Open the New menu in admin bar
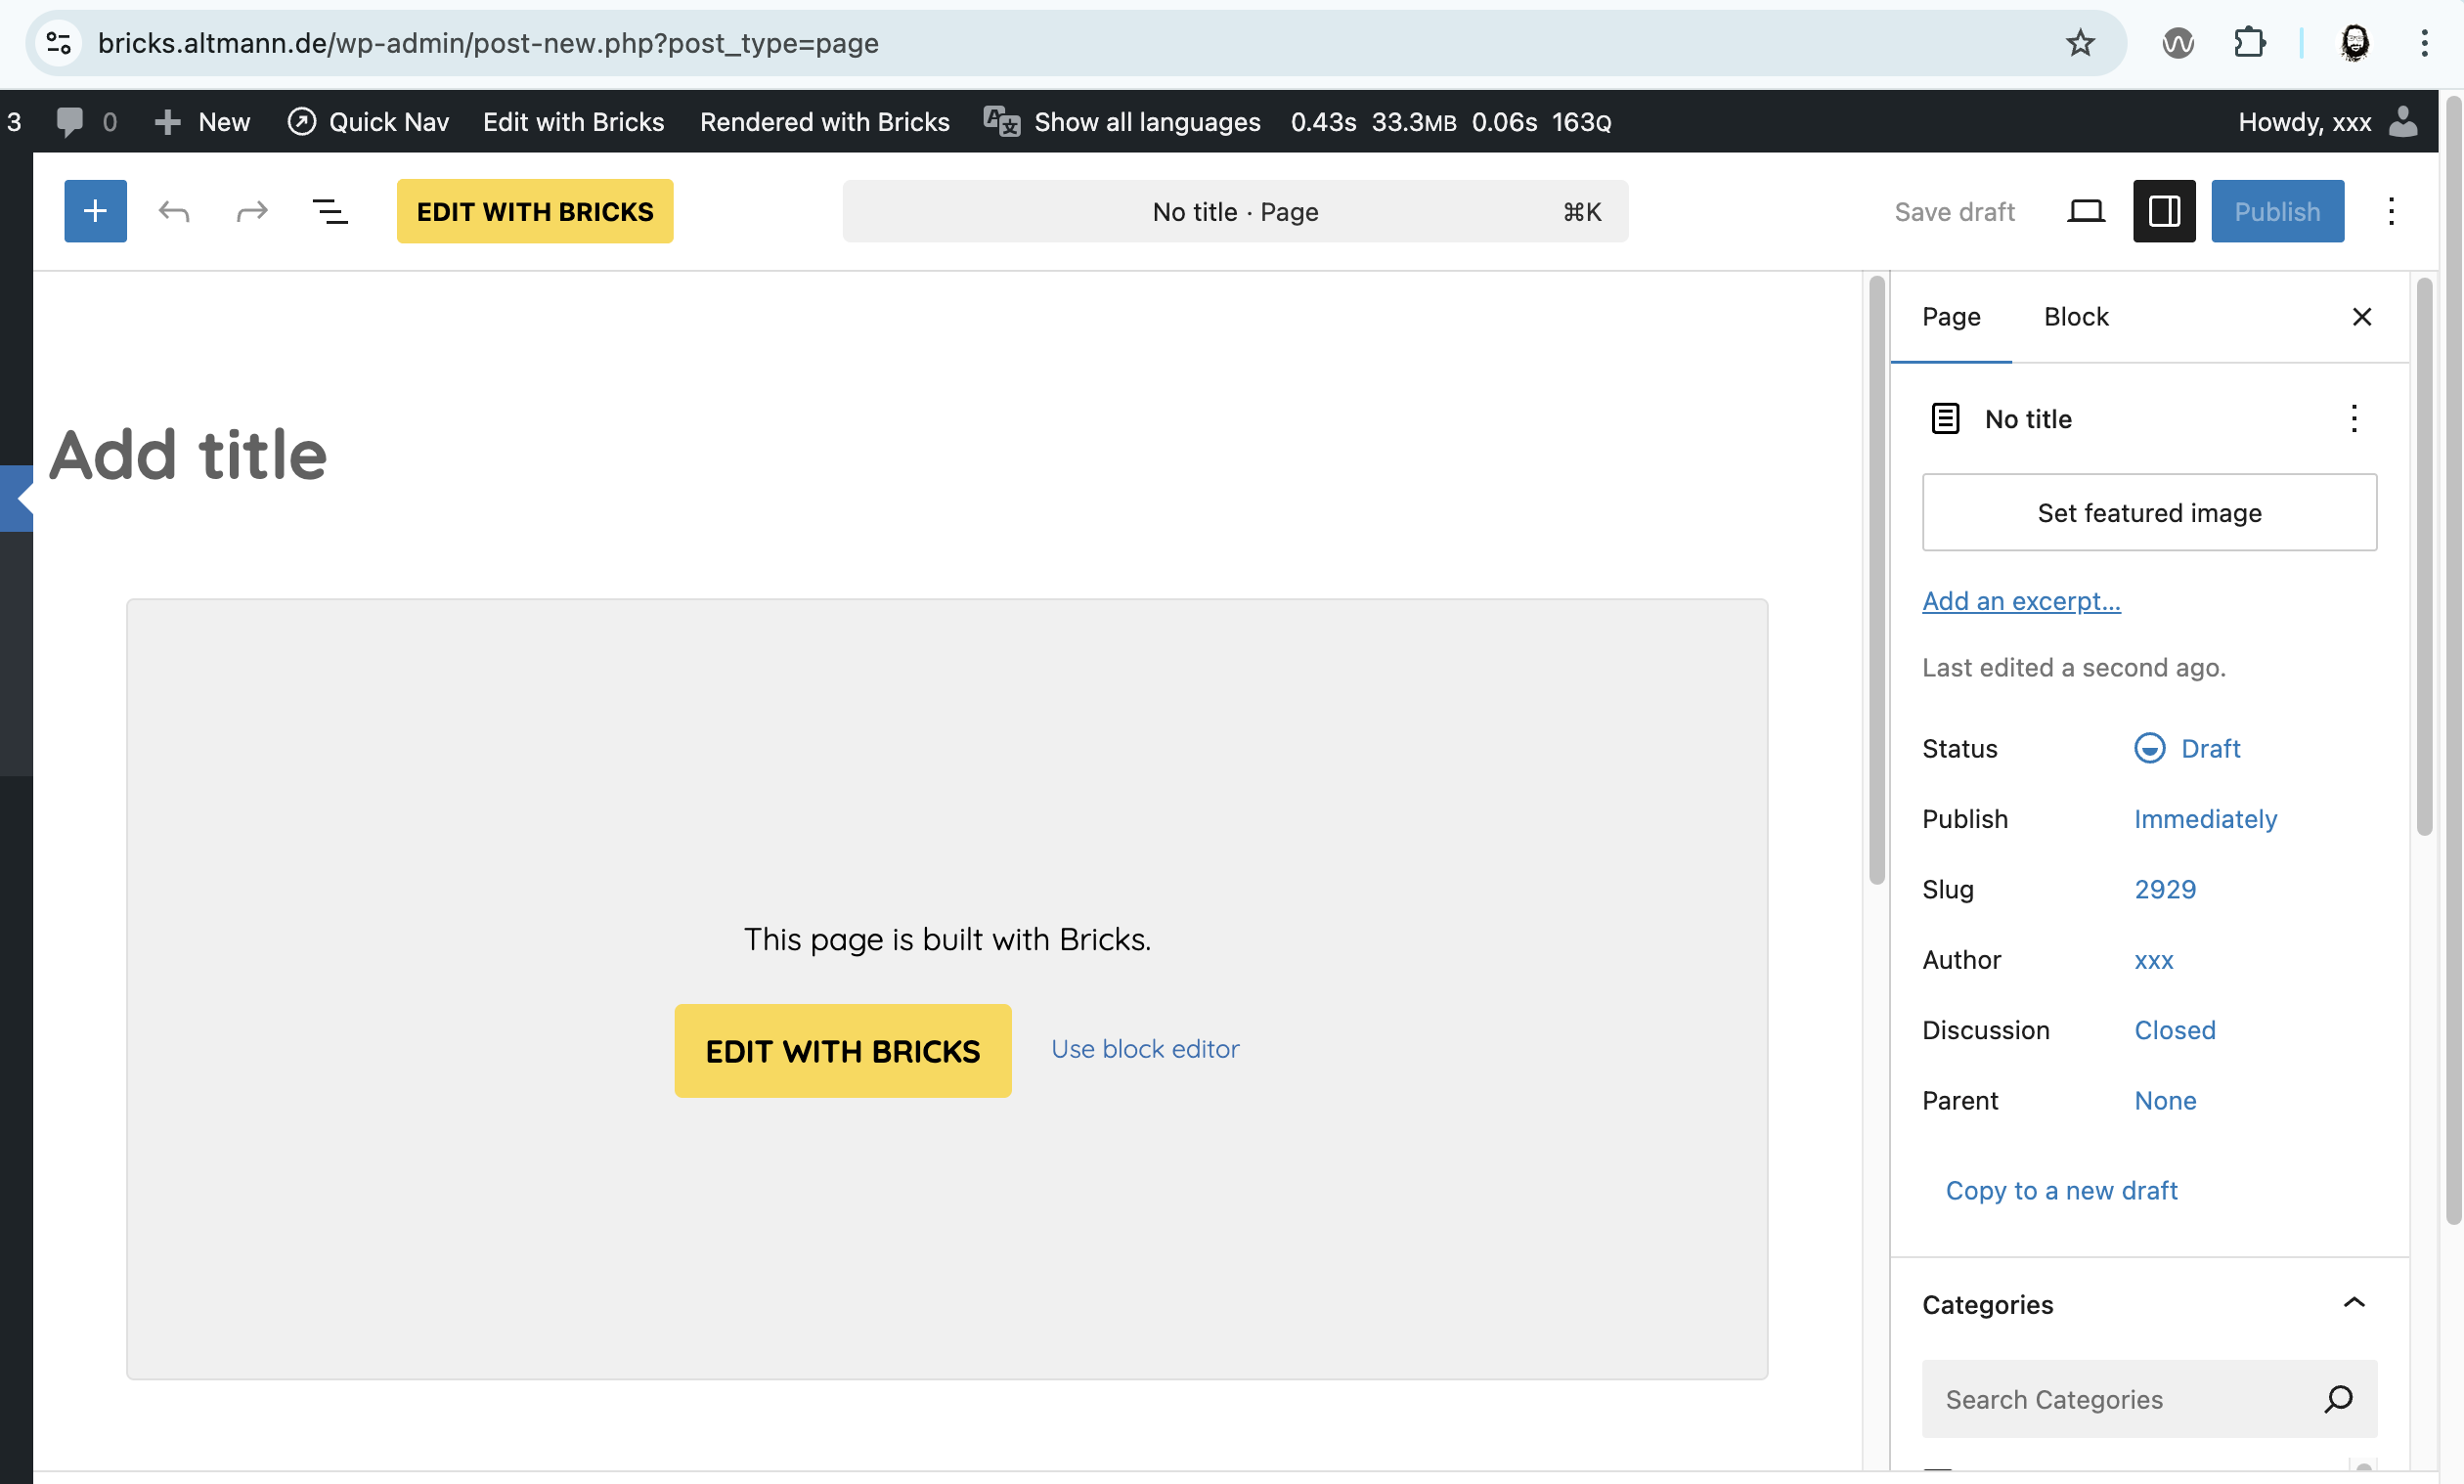Image resolution: width=2464 pixels, height=1484 pixels. pos(204,122)
